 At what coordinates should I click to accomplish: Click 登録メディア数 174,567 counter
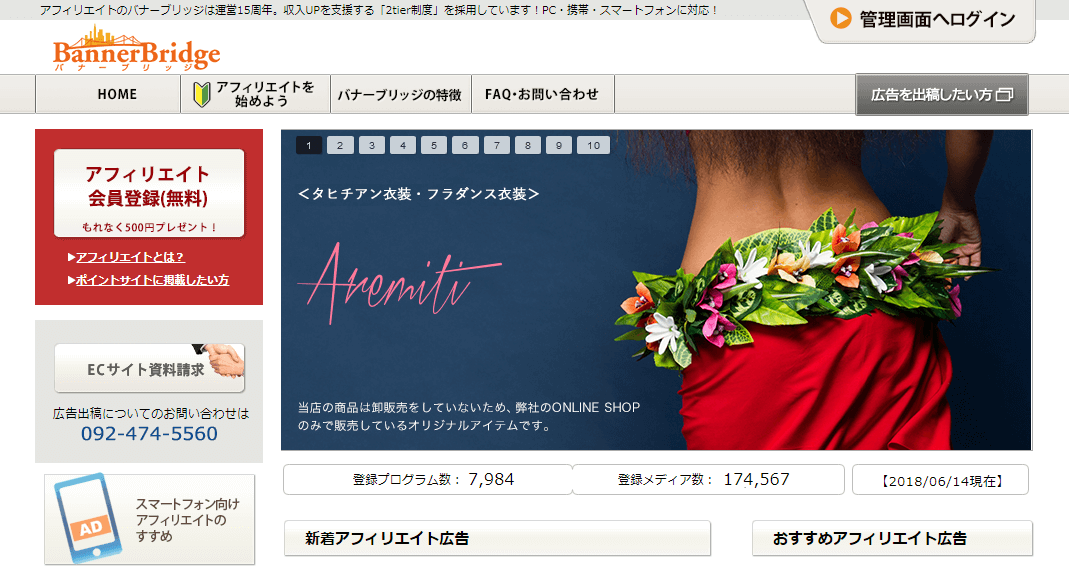tap(708, 480)
